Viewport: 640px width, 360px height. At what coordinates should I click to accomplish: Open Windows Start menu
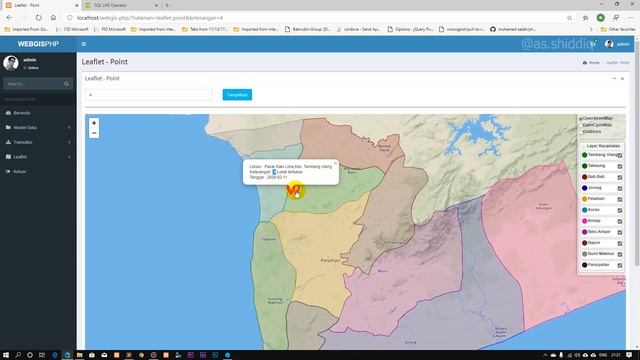pyautogui.click(x=6, y=355)
